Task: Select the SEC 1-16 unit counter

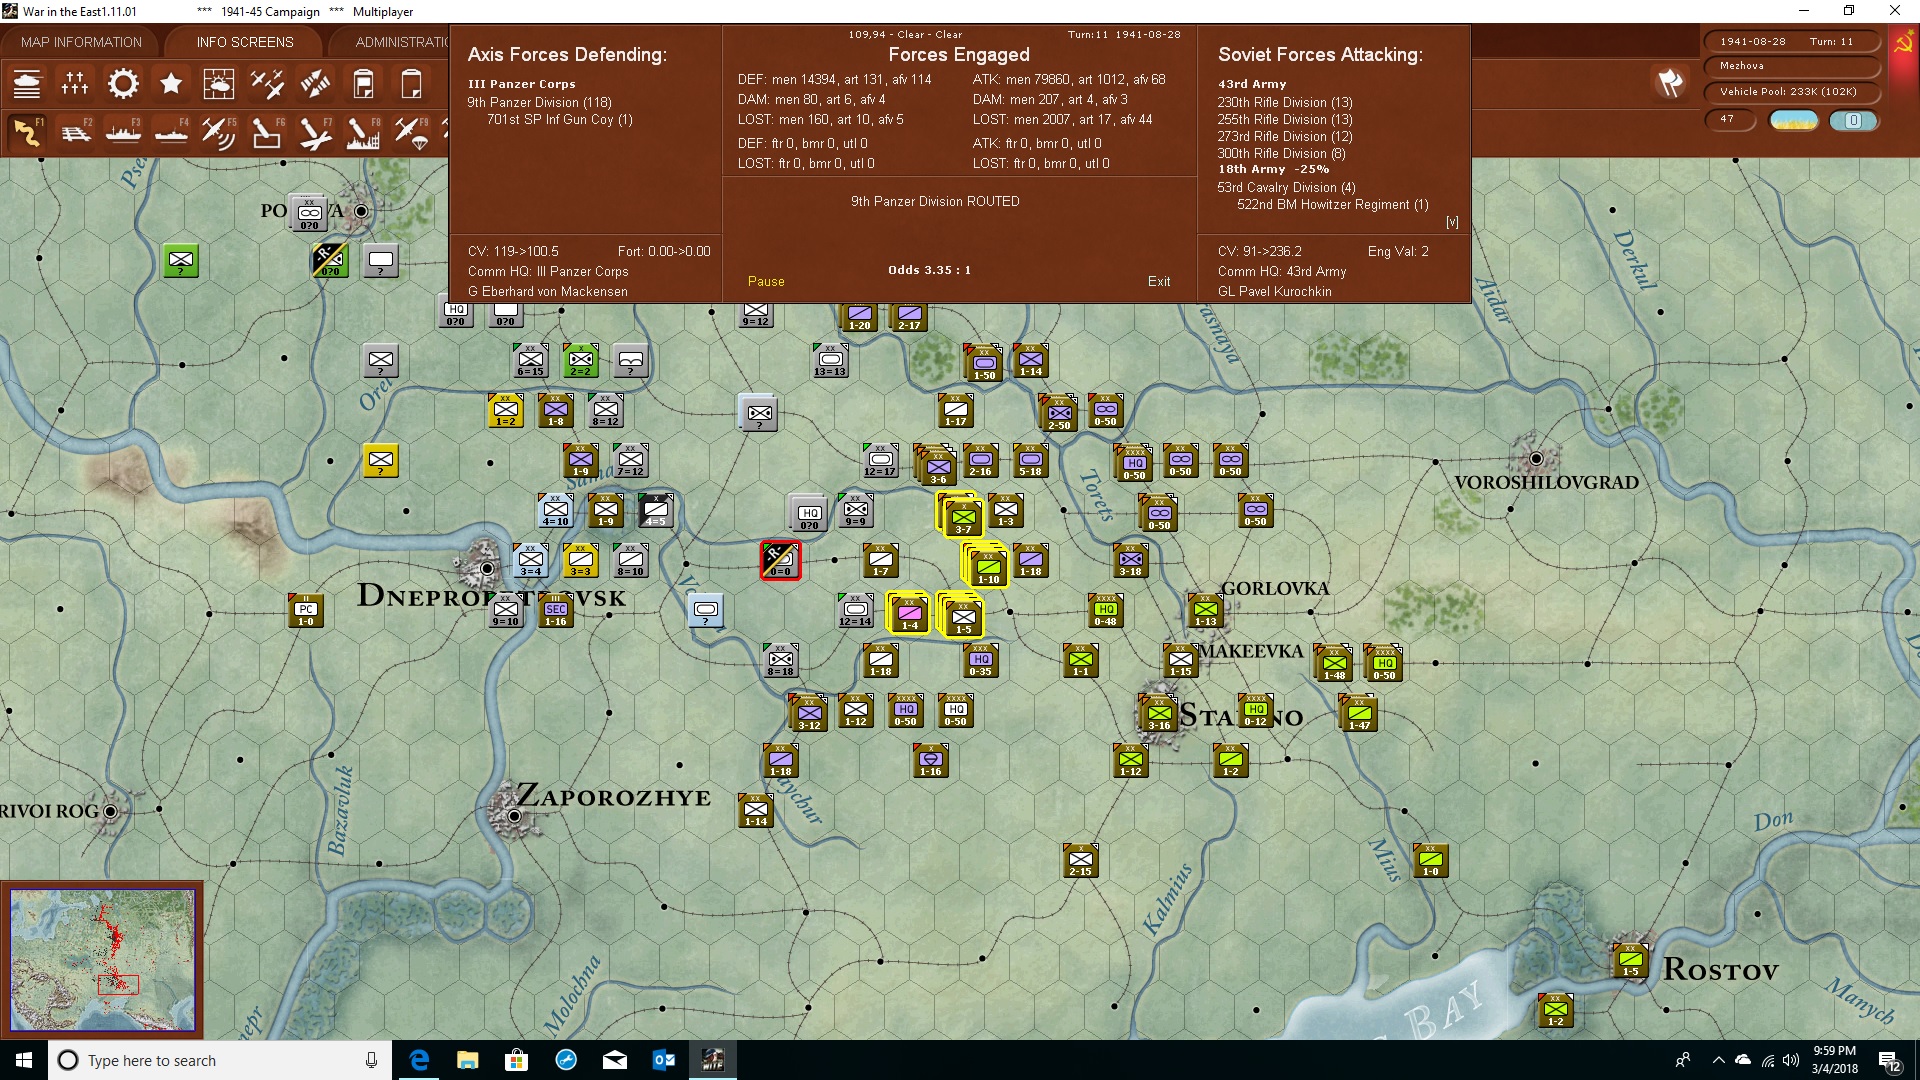Action: (x=556, y=610)
